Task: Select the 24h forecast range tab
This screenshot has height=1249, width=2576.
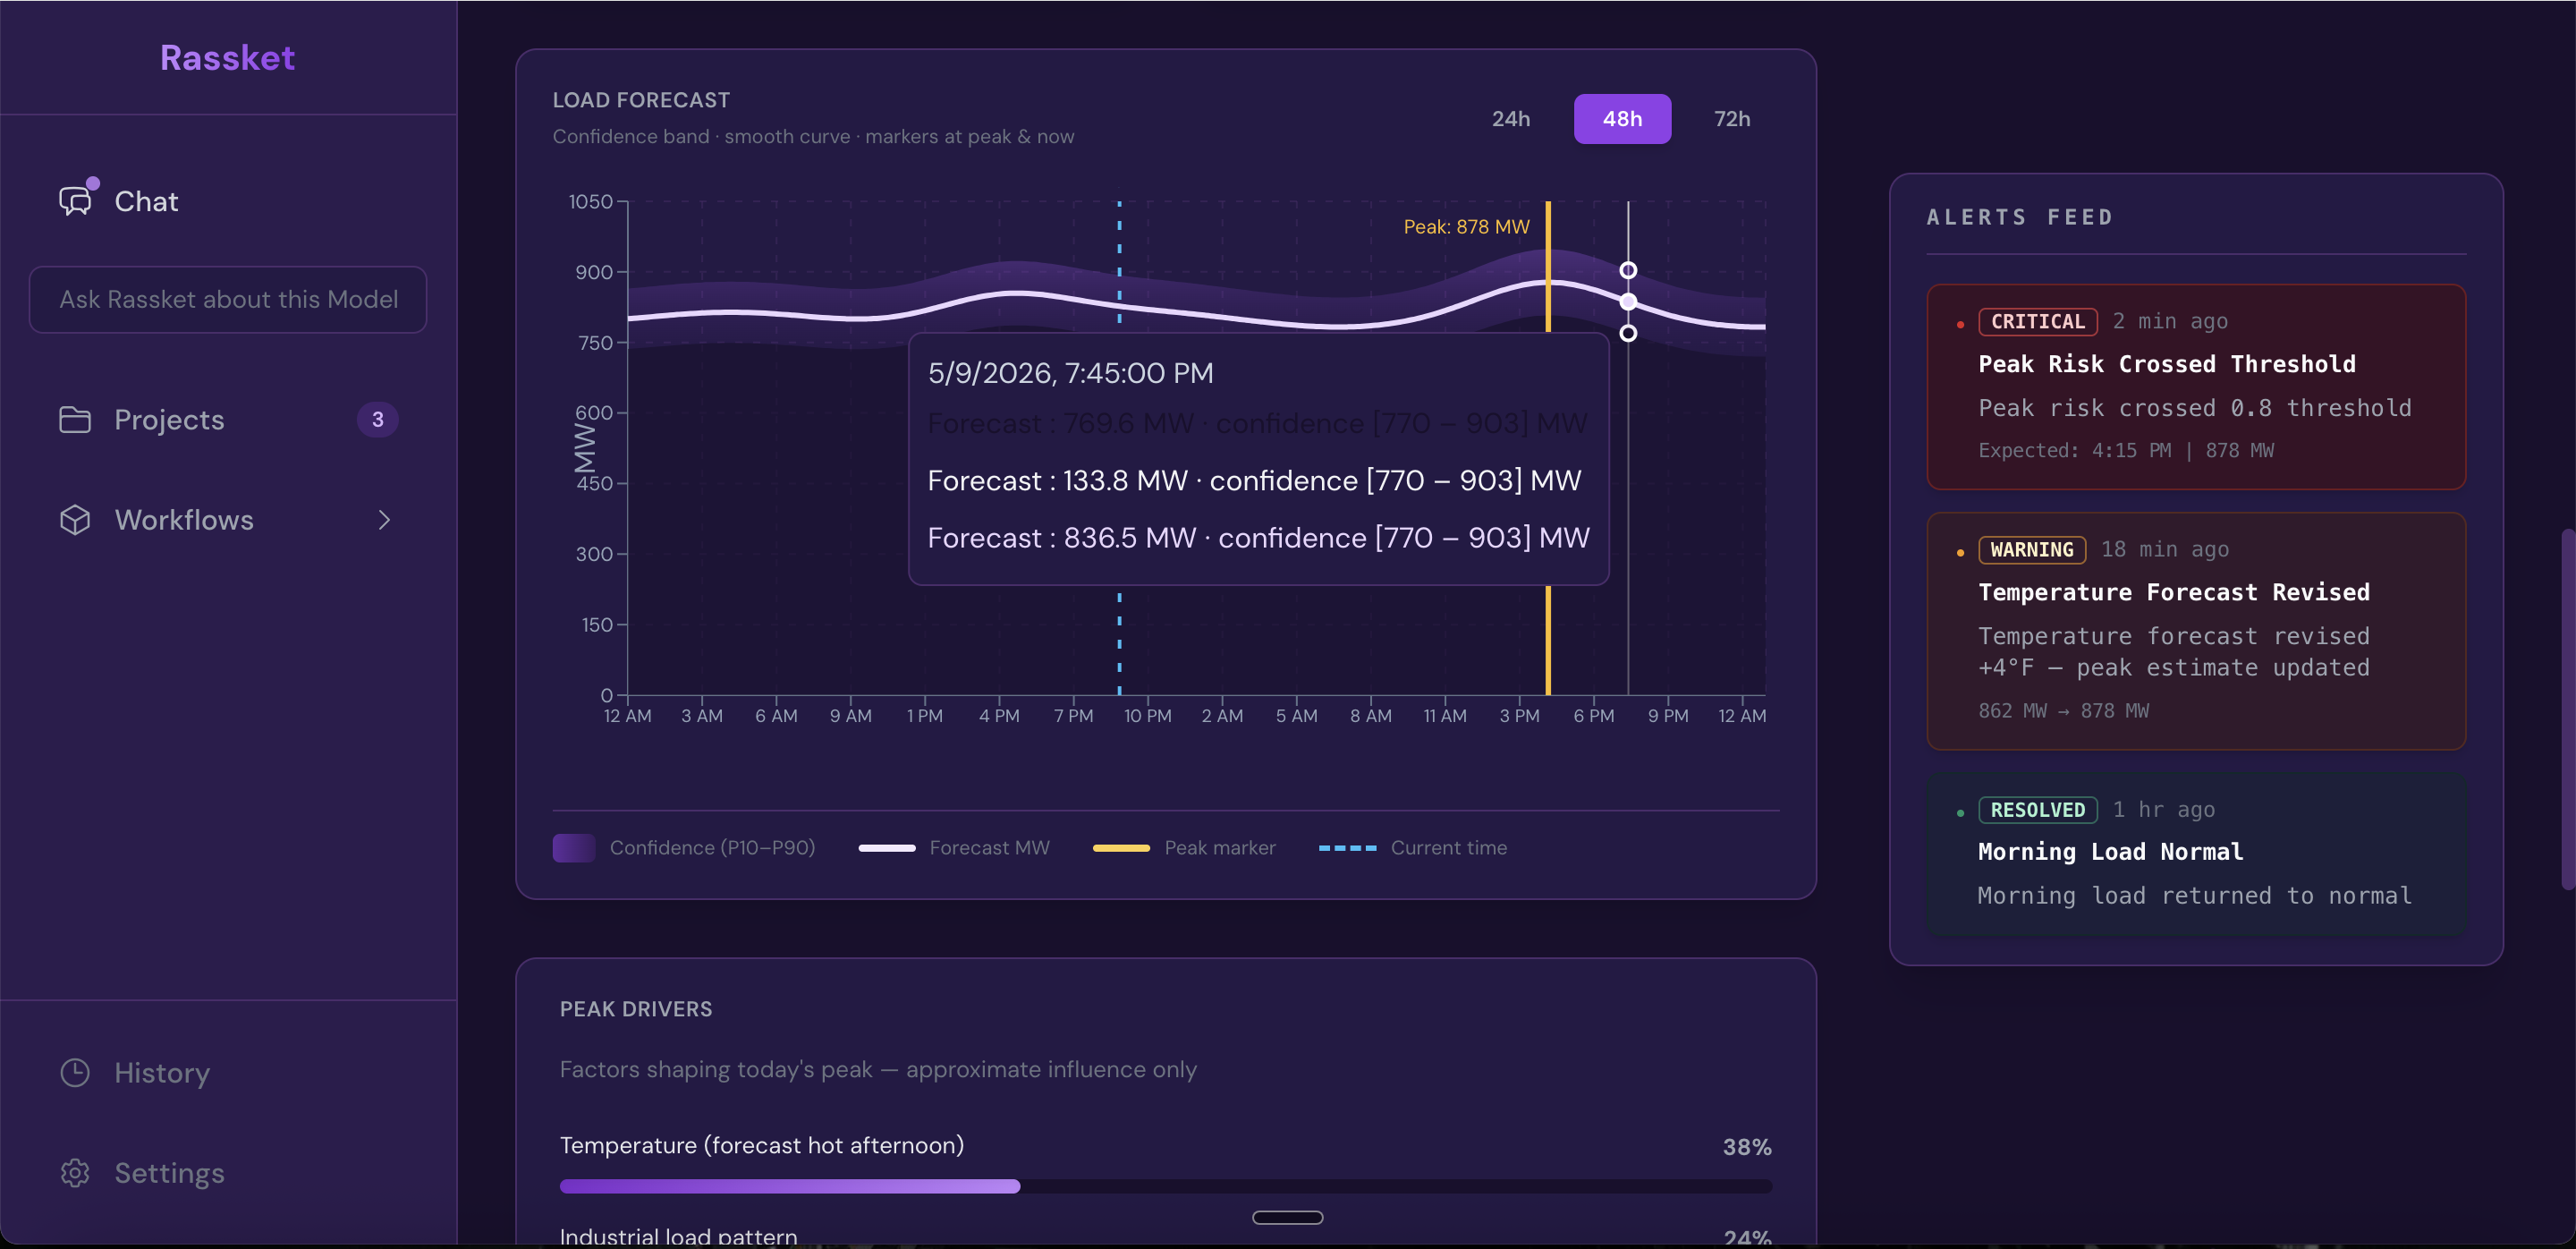Action: [1510, 118]
